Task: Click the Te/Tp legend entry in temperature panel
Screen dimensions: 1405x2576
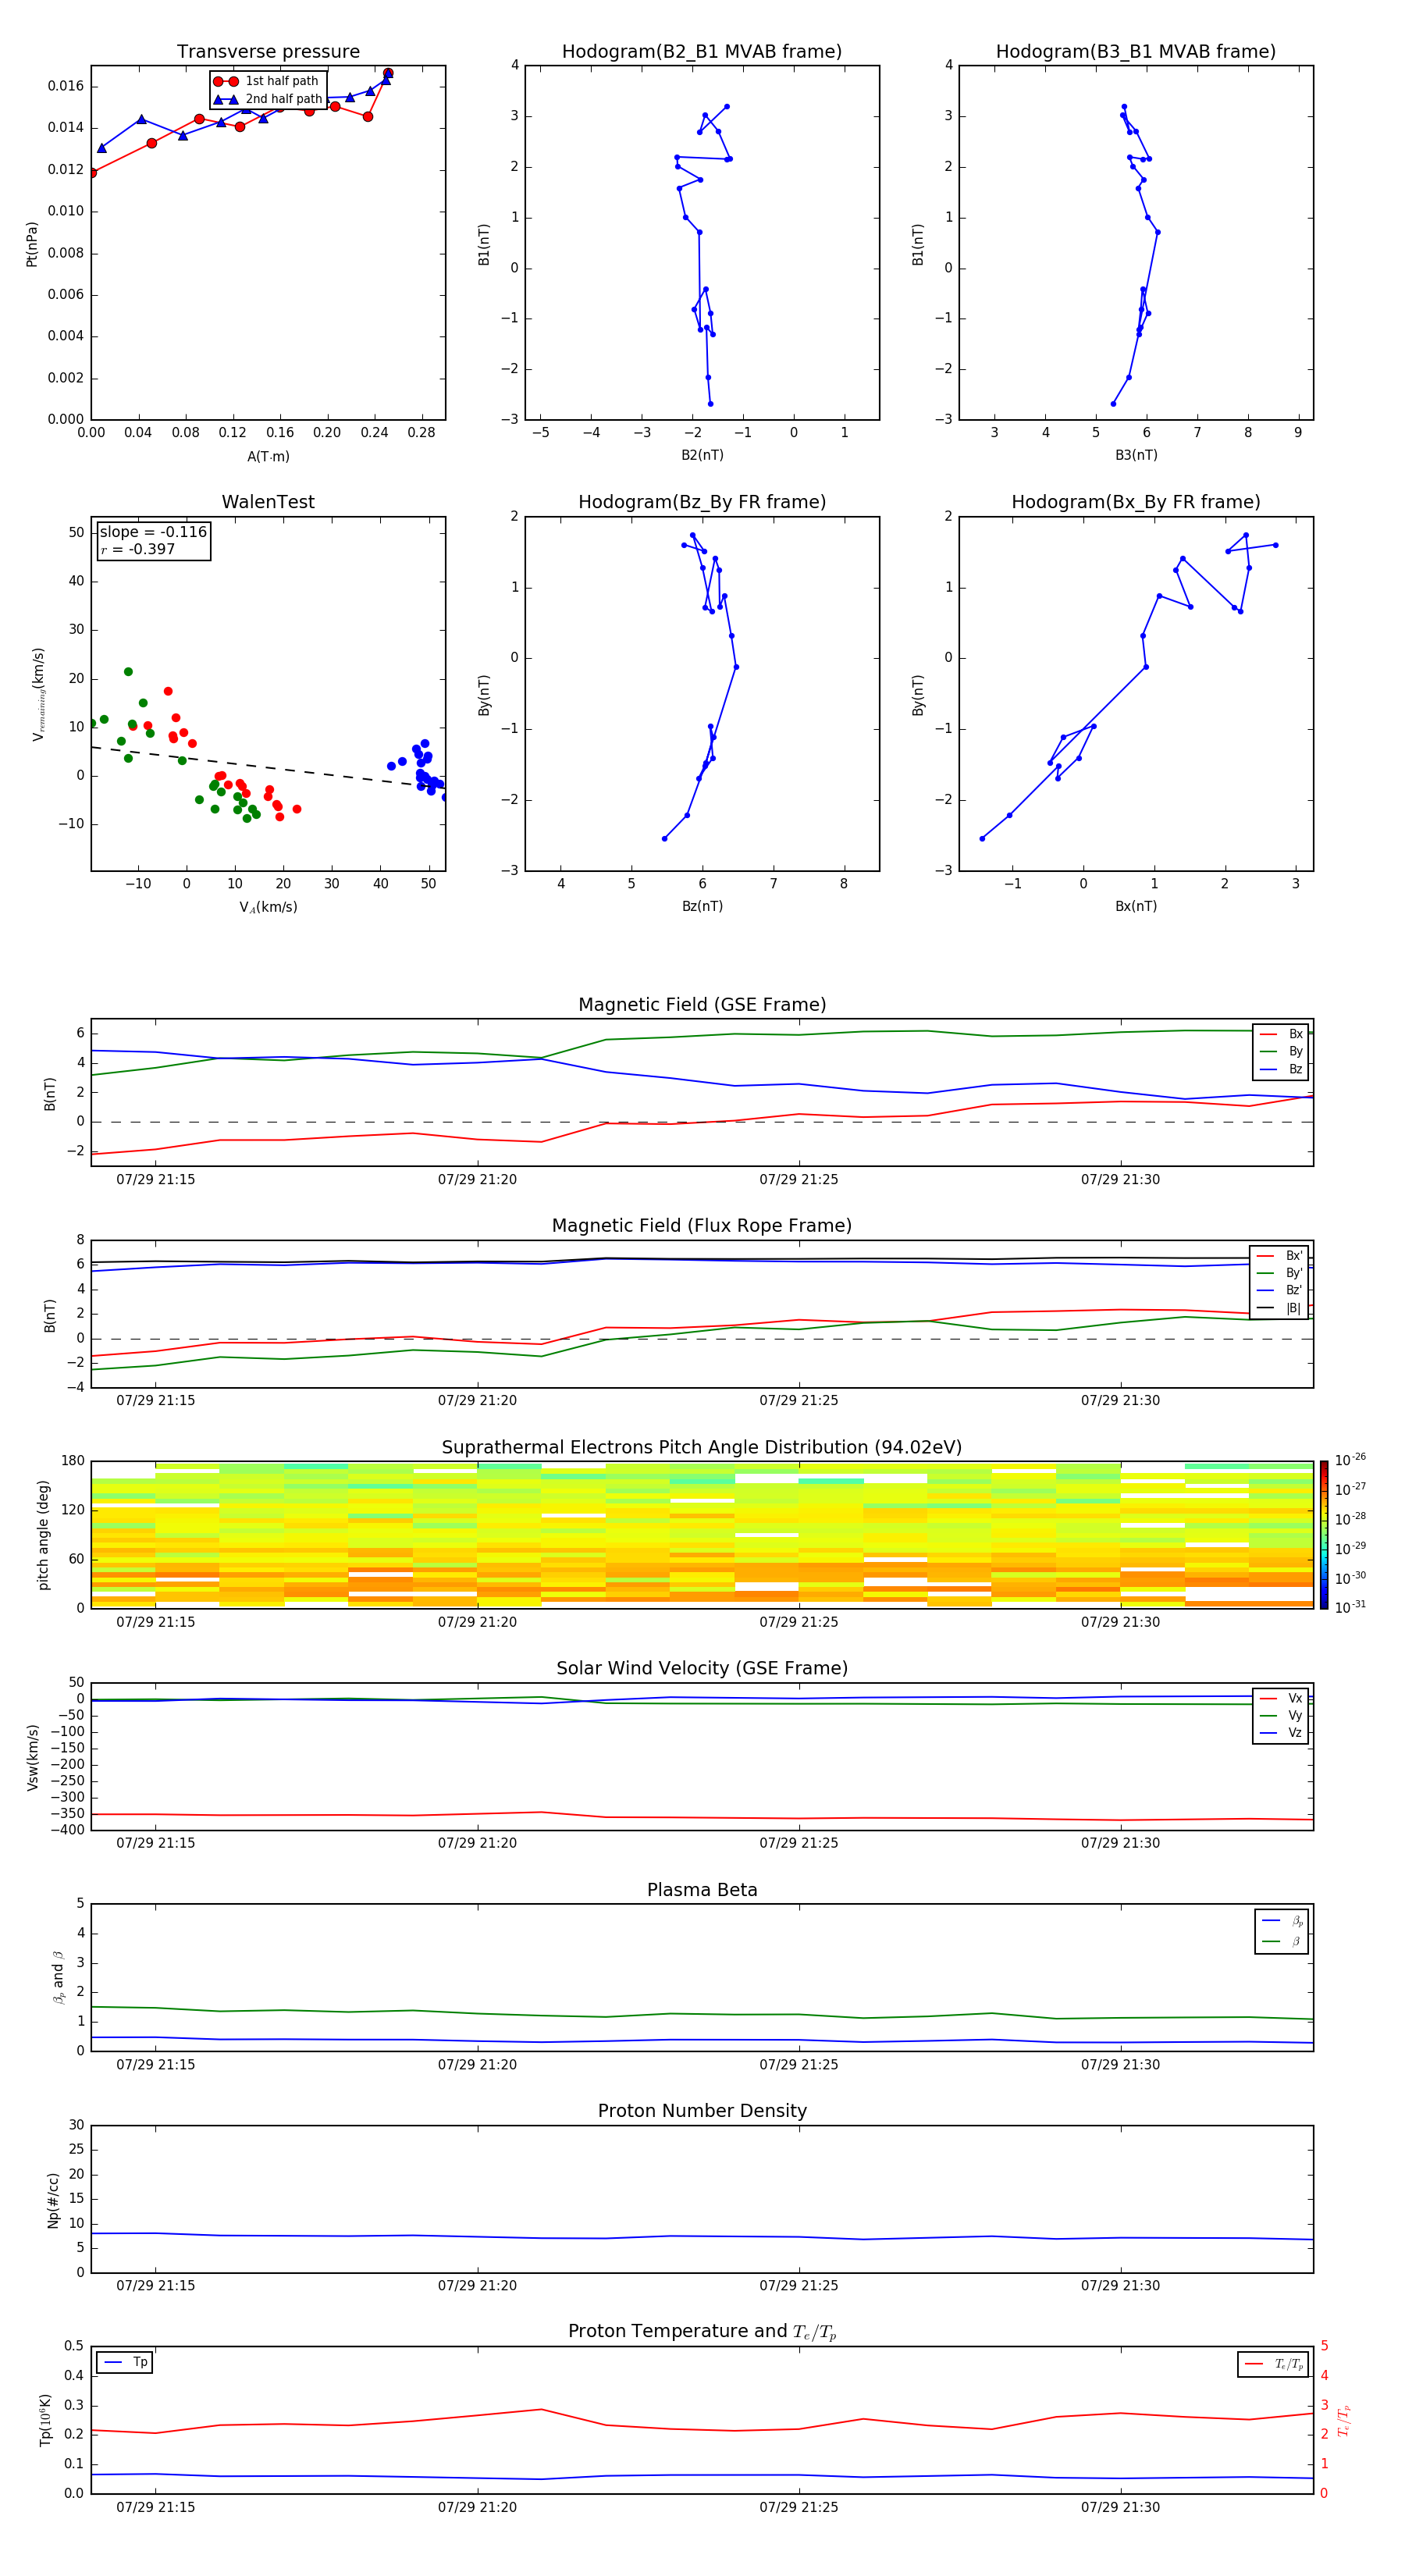Action: pyautogui.click(x=1274, y=2365)
